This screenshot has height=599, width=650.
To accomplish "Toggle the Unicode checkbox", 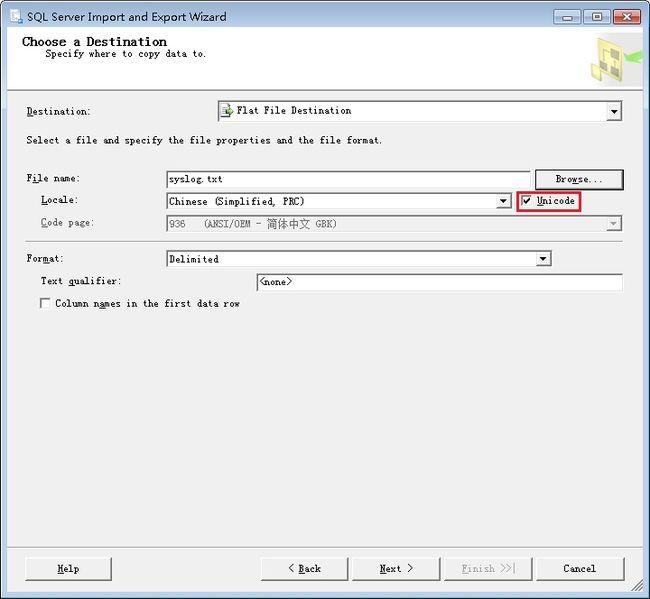I will (x=526, y=201).
